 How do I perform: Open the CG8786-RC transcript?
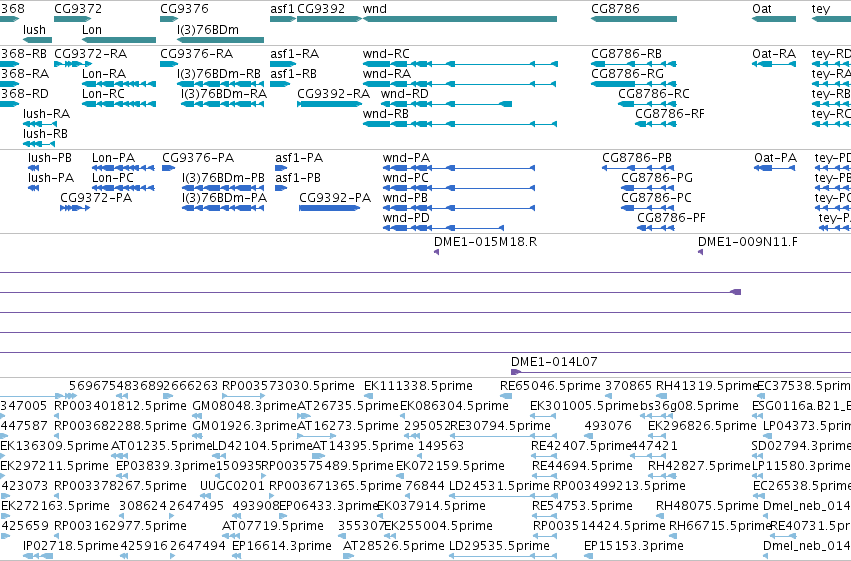pos(647,104)
